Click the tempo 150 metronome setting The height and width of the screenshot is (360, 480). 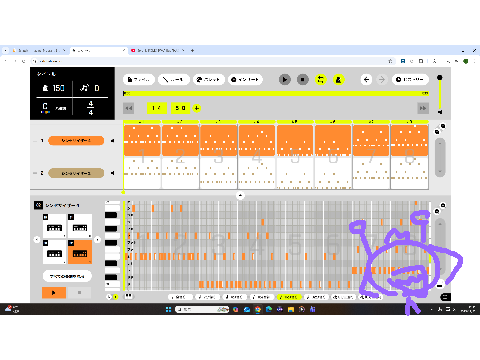[53, 88]
